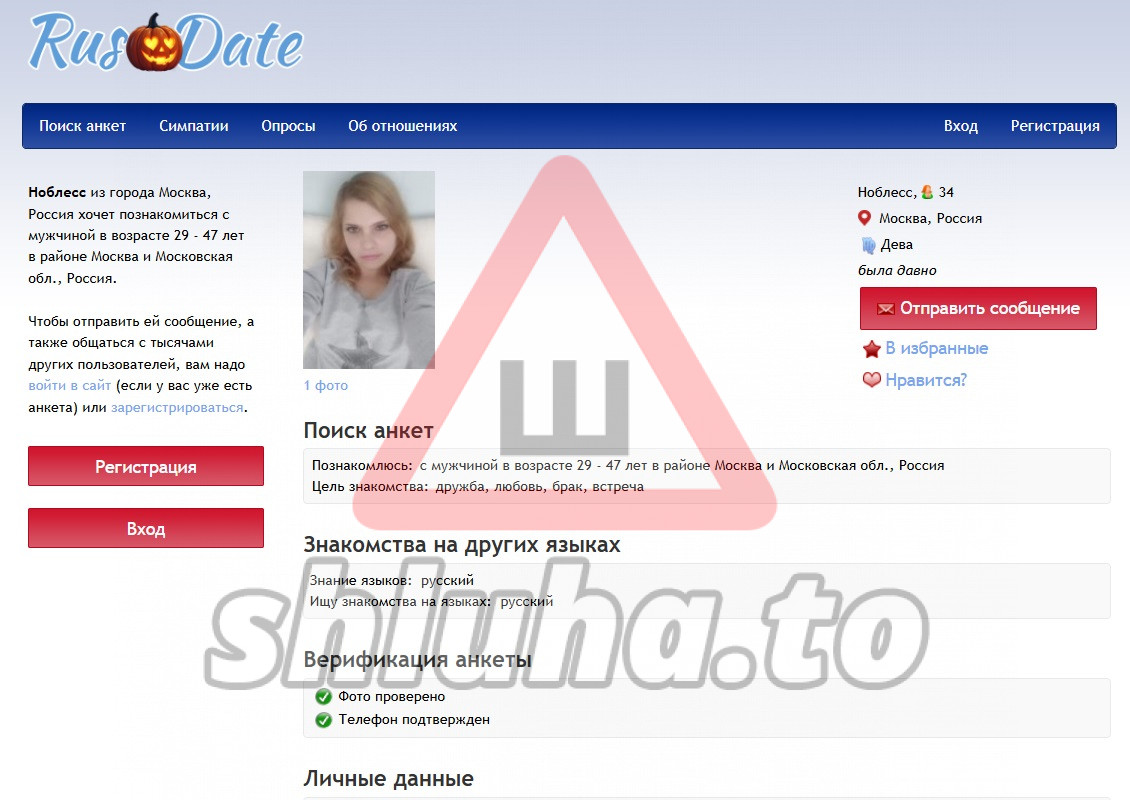Screen dimensions: 1130x800
Task: Open the profile photo thumbnail
Action: [369, 270]
